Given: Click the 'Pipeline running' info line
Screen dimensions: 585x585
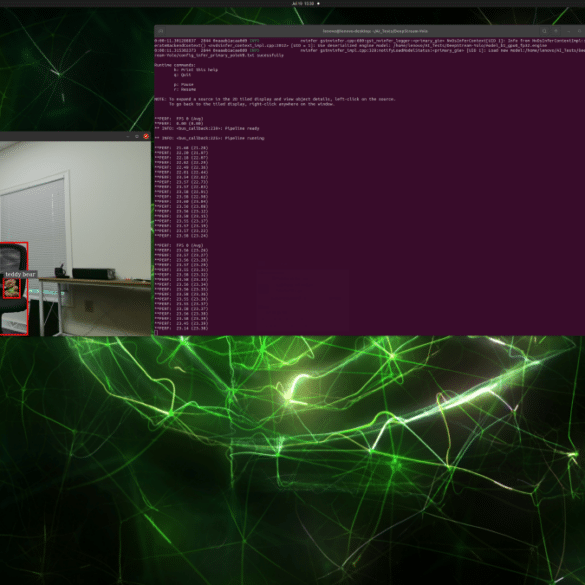Looking at the screenshot, I should [x=209, y=138].
